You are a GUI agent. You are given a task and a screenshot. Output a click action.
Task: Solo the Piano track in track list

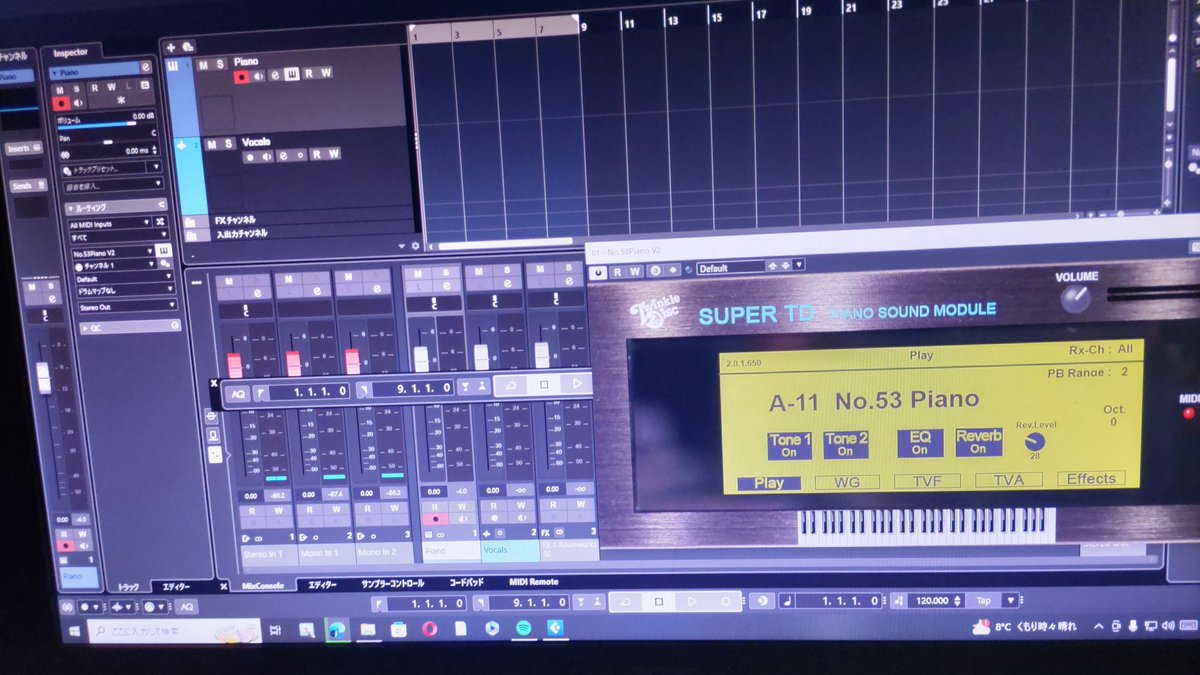[x=220, y=63]
